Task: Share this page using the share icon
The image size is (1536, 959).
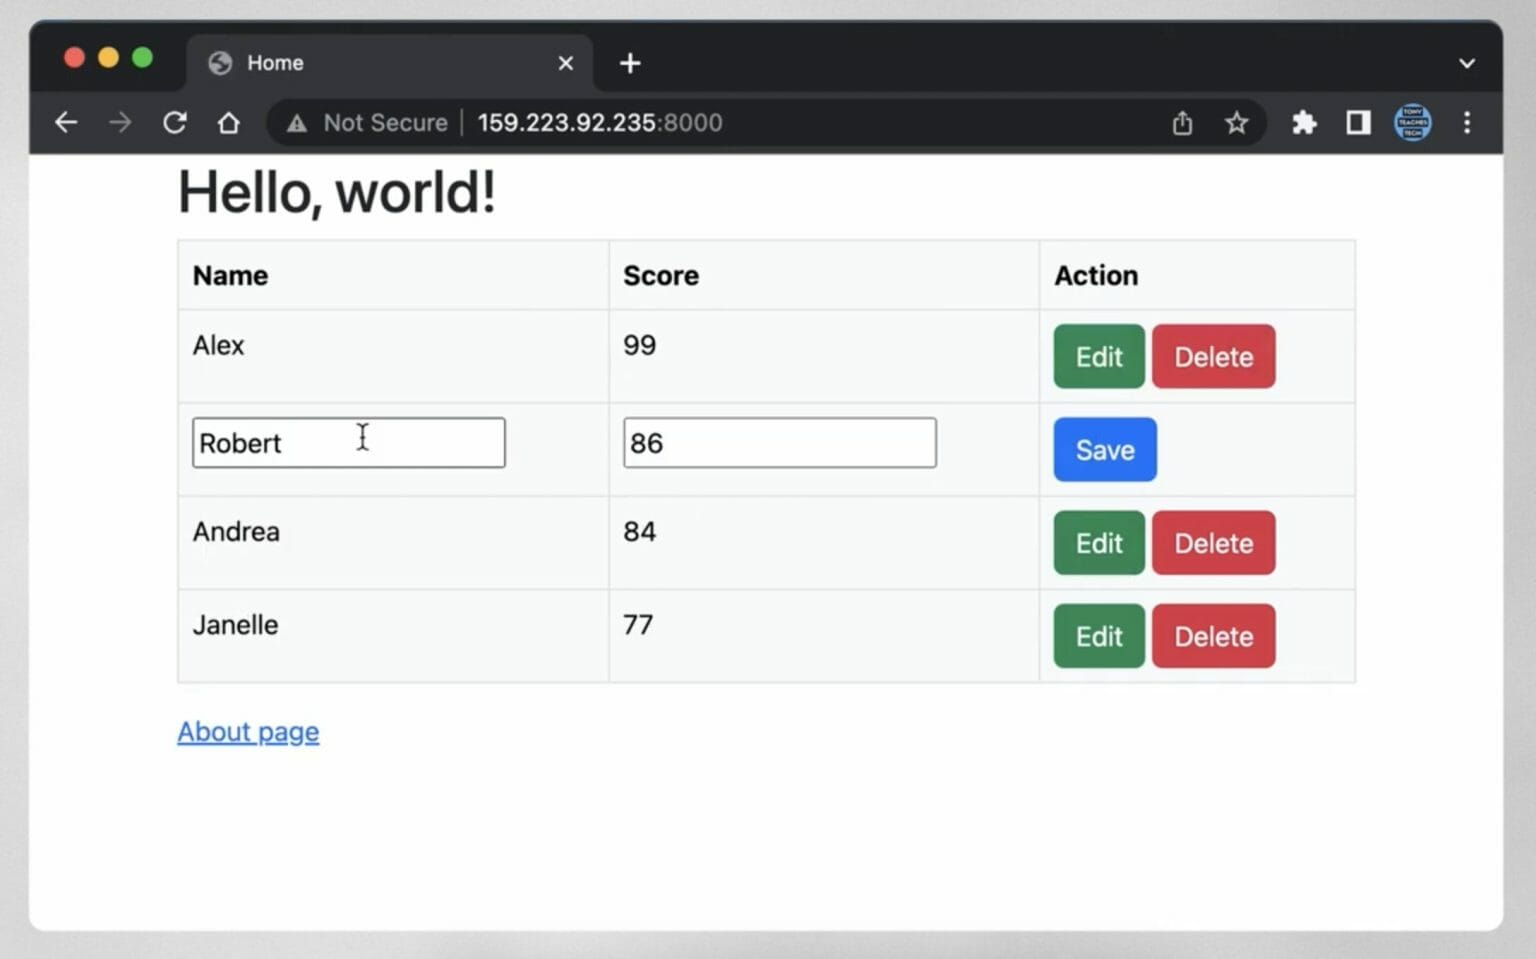Action: coord(1182,123)
